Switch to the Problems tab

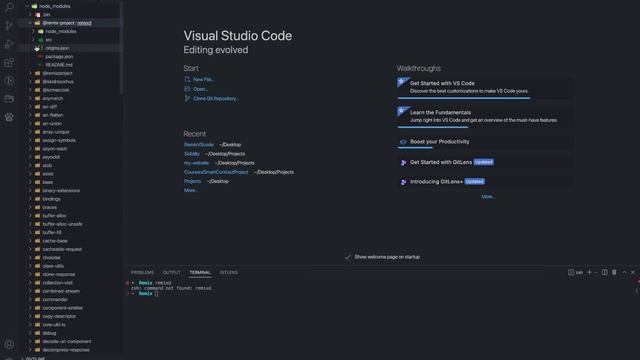(x=142, y=272)
